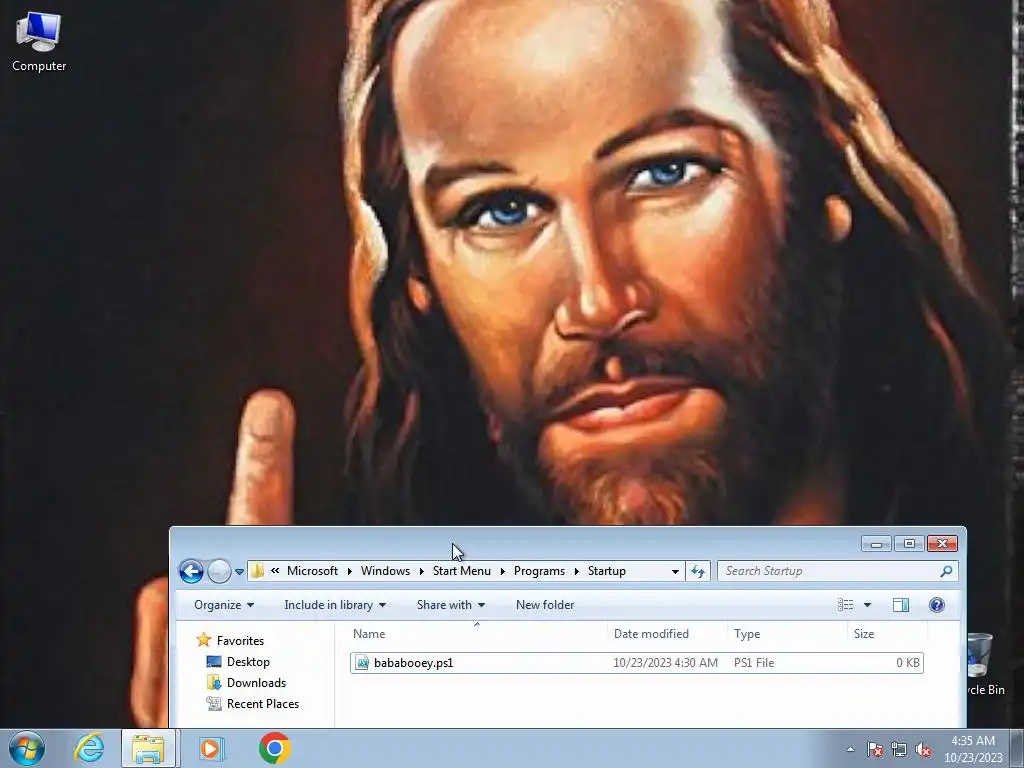Viewport: 1024px width, 768px height.
Task: Click the bababooey.ps1 file icon
Action: 362,663
